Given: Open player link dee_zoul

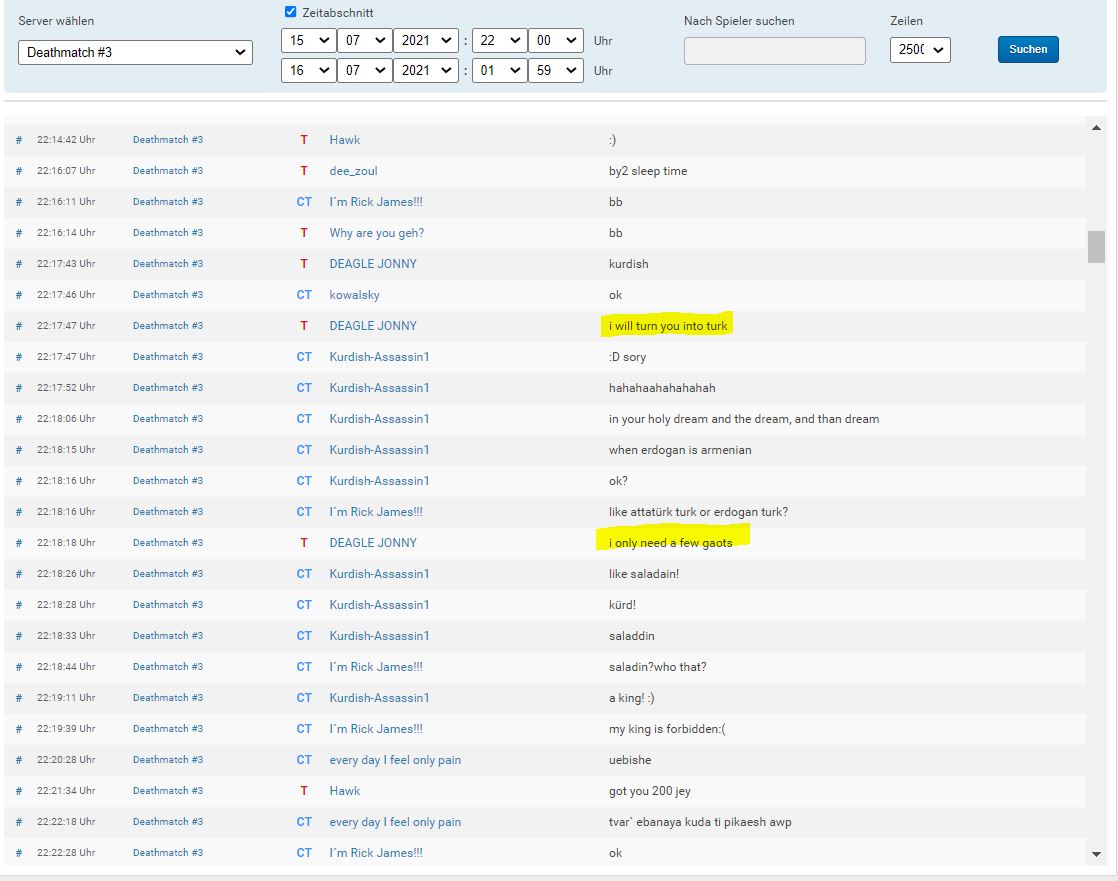Looking at the screenshot, I should pos(353,171).
